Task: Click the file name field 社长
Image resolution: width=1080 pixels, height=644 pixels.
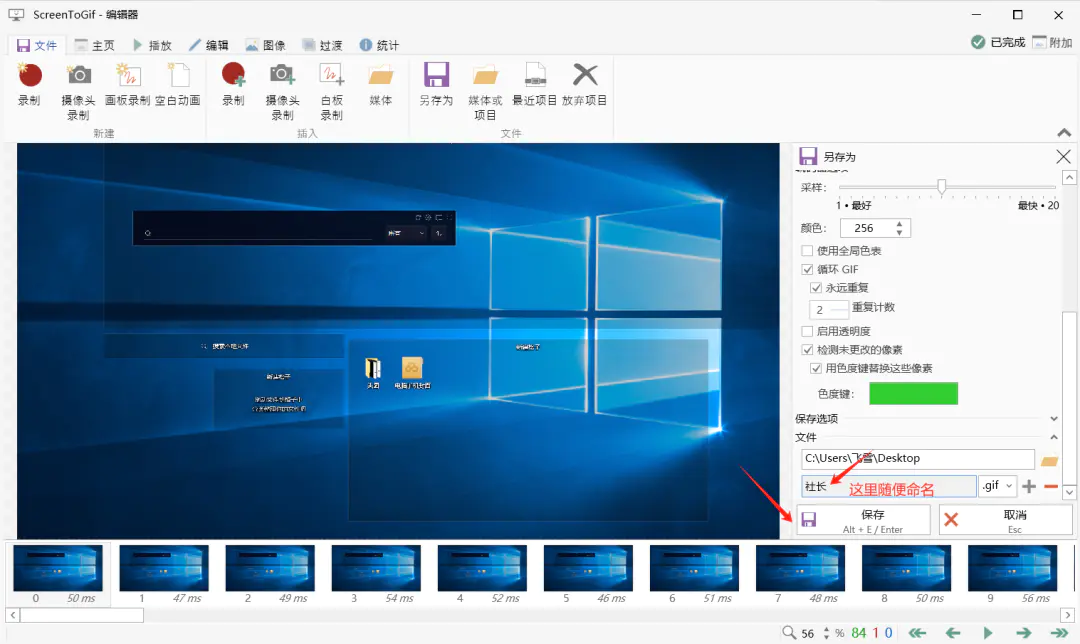Action: [x=889, y=486]
